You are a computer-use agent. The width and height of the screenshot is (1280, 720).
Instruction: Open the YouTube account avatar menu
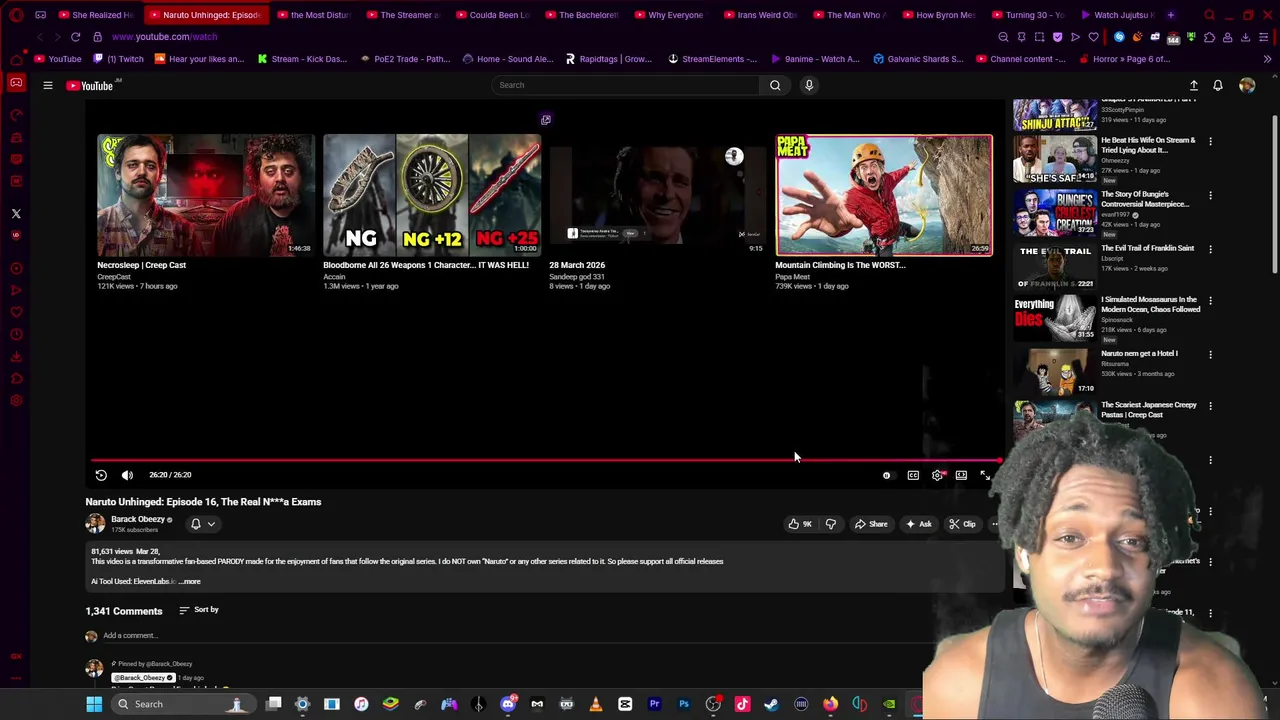(x=1247, y=85)
